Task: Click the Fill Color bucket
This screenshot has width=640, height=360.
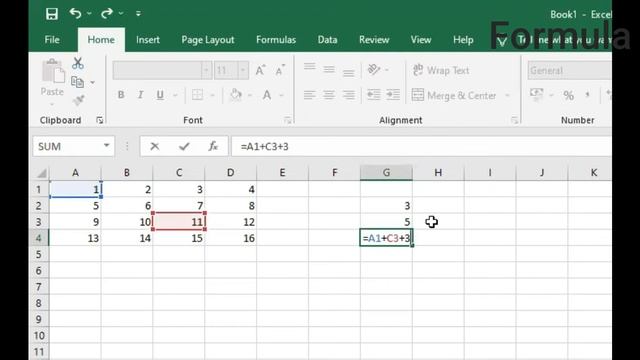Action: click(x=236, y=95)
